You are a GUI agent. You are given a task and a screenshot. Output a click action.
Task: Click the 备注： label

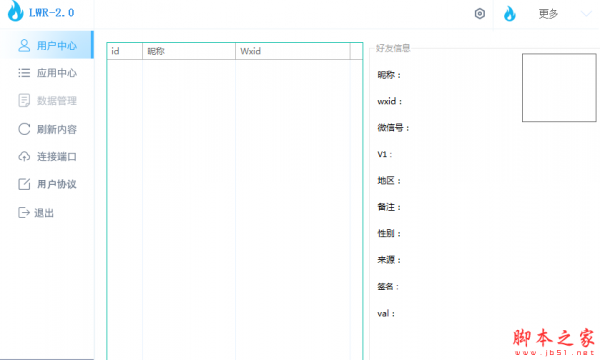[389, 207]
